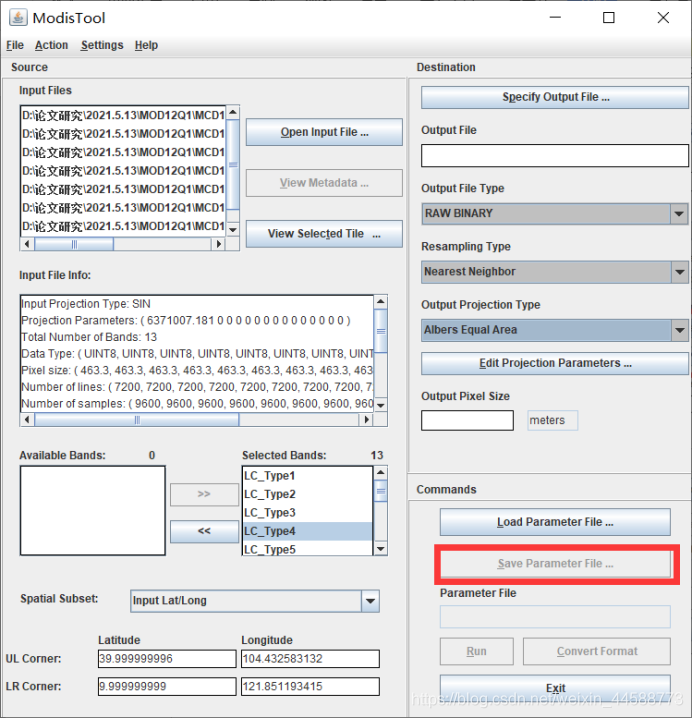
Task: Click Input File Info scroll right arrow
Action: coord(366,419)
